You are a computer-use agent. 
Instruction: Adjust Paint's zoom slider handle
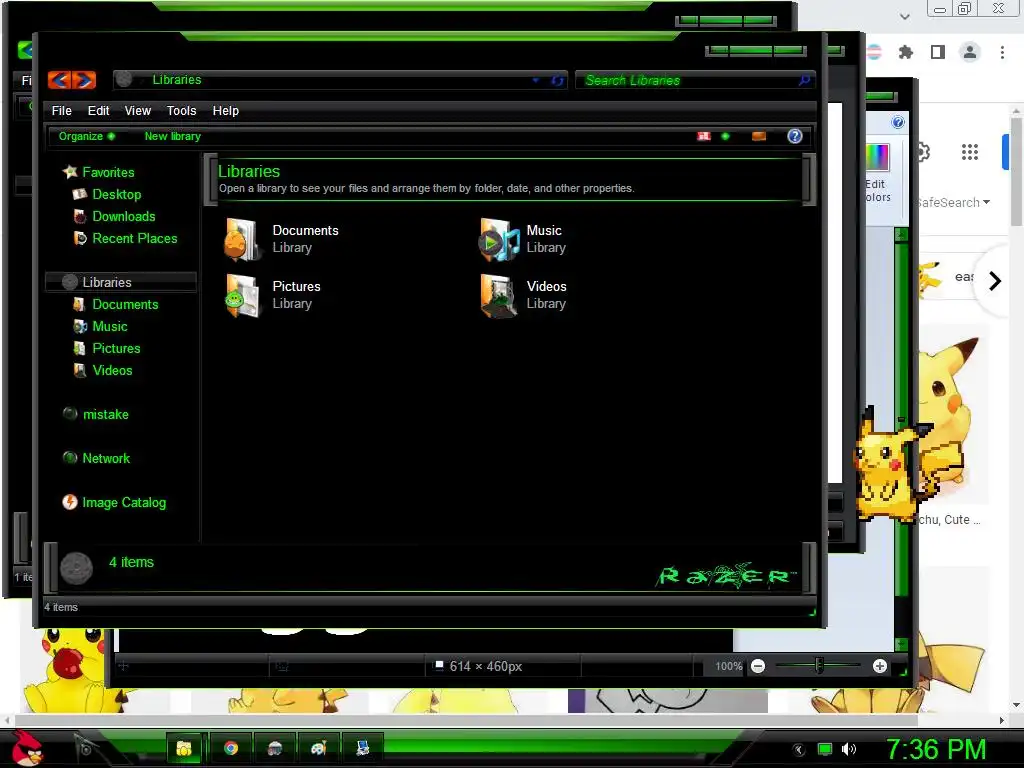(819, 666)
